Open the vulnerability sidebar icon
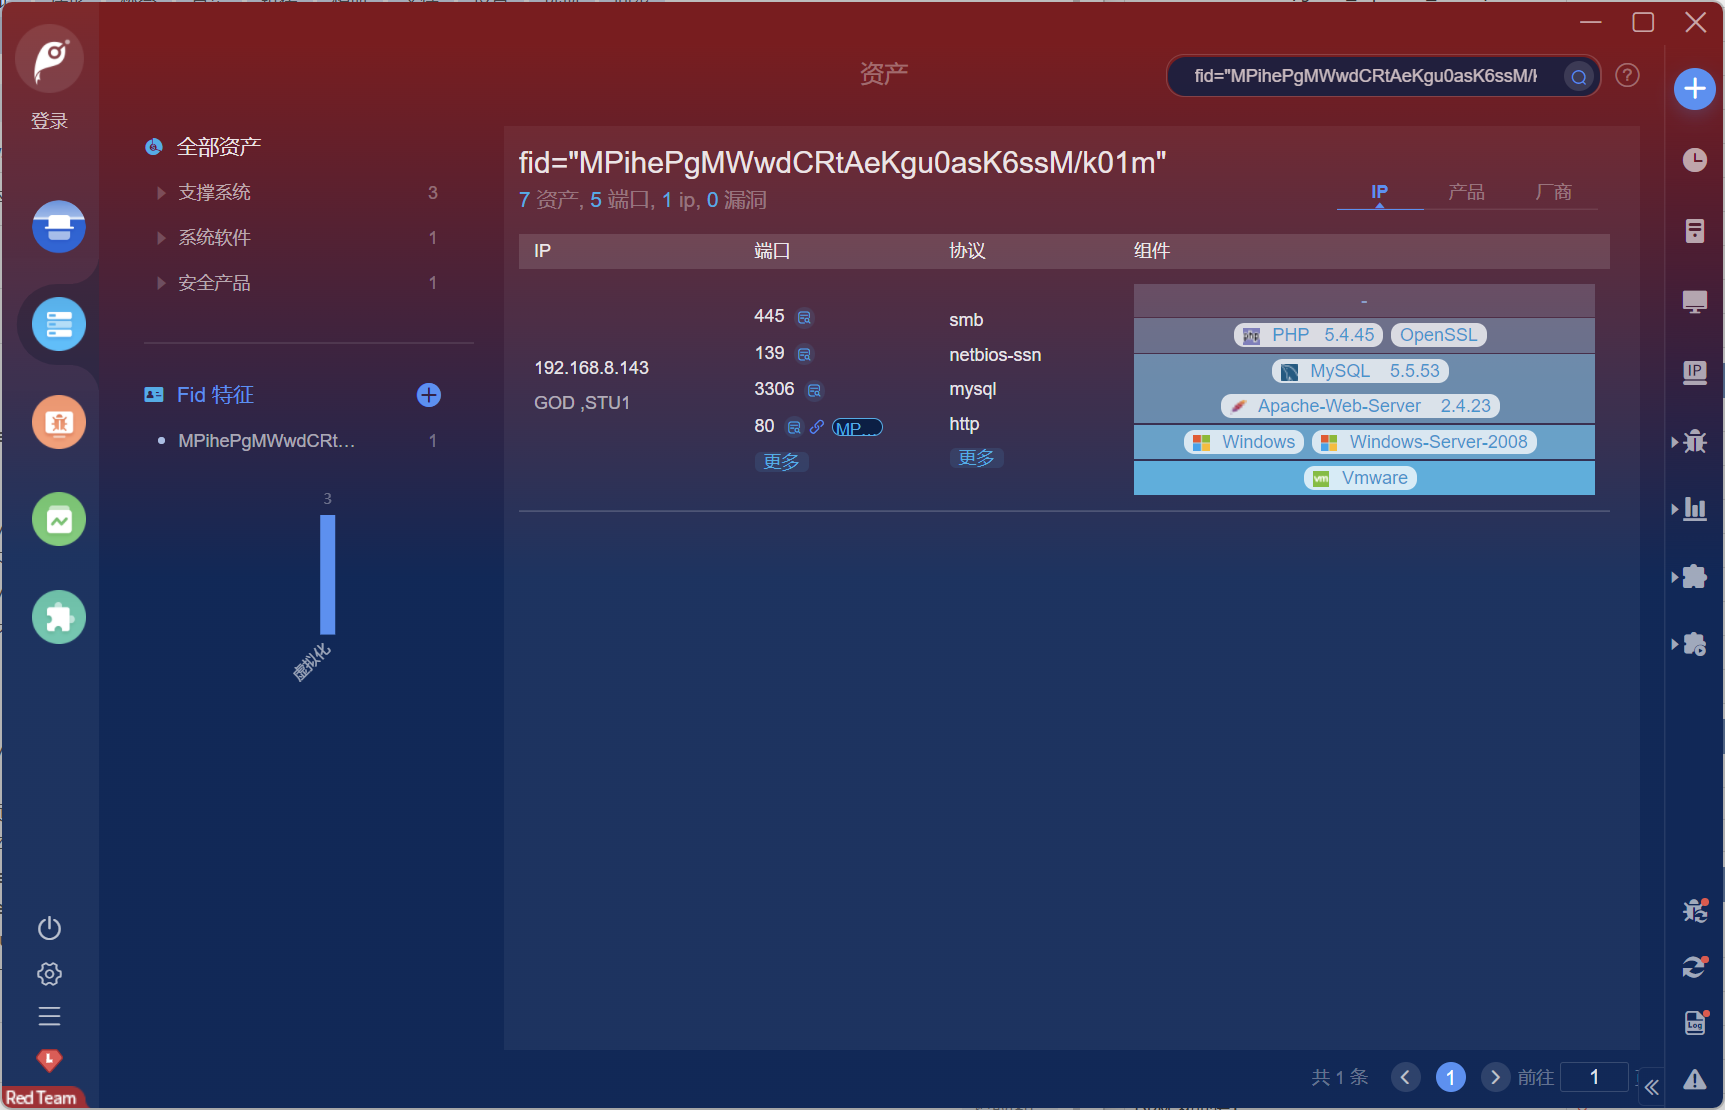 point(59,422)
